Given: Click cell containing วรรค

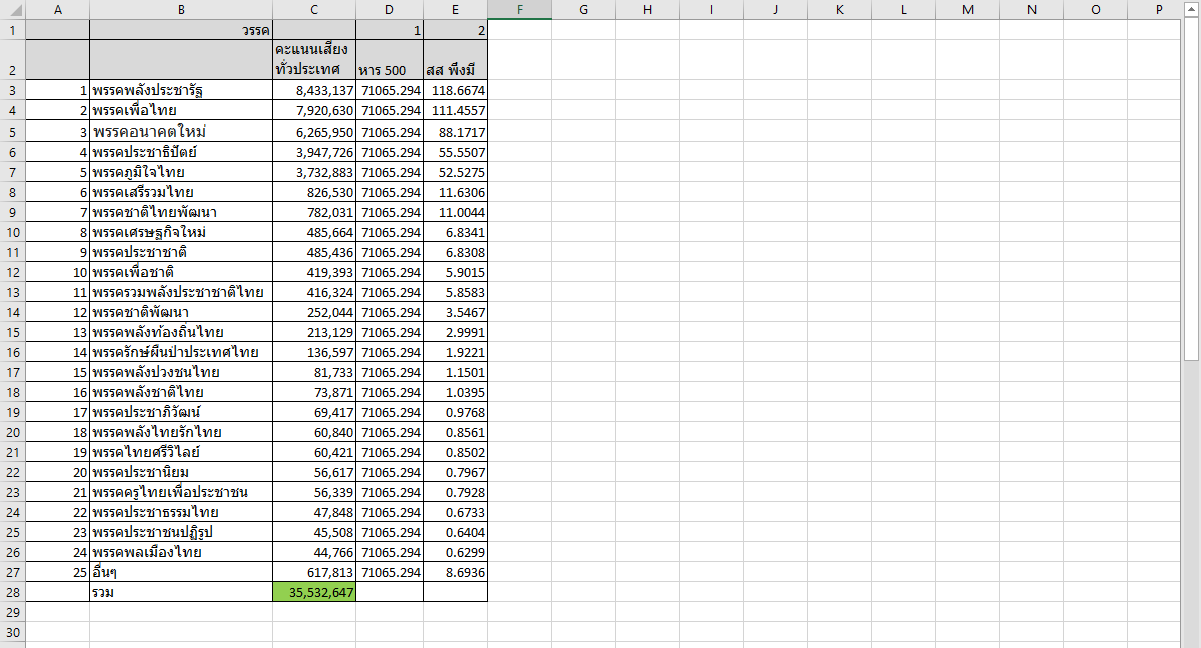Looking at the screenshot, I should pos(181,30).
